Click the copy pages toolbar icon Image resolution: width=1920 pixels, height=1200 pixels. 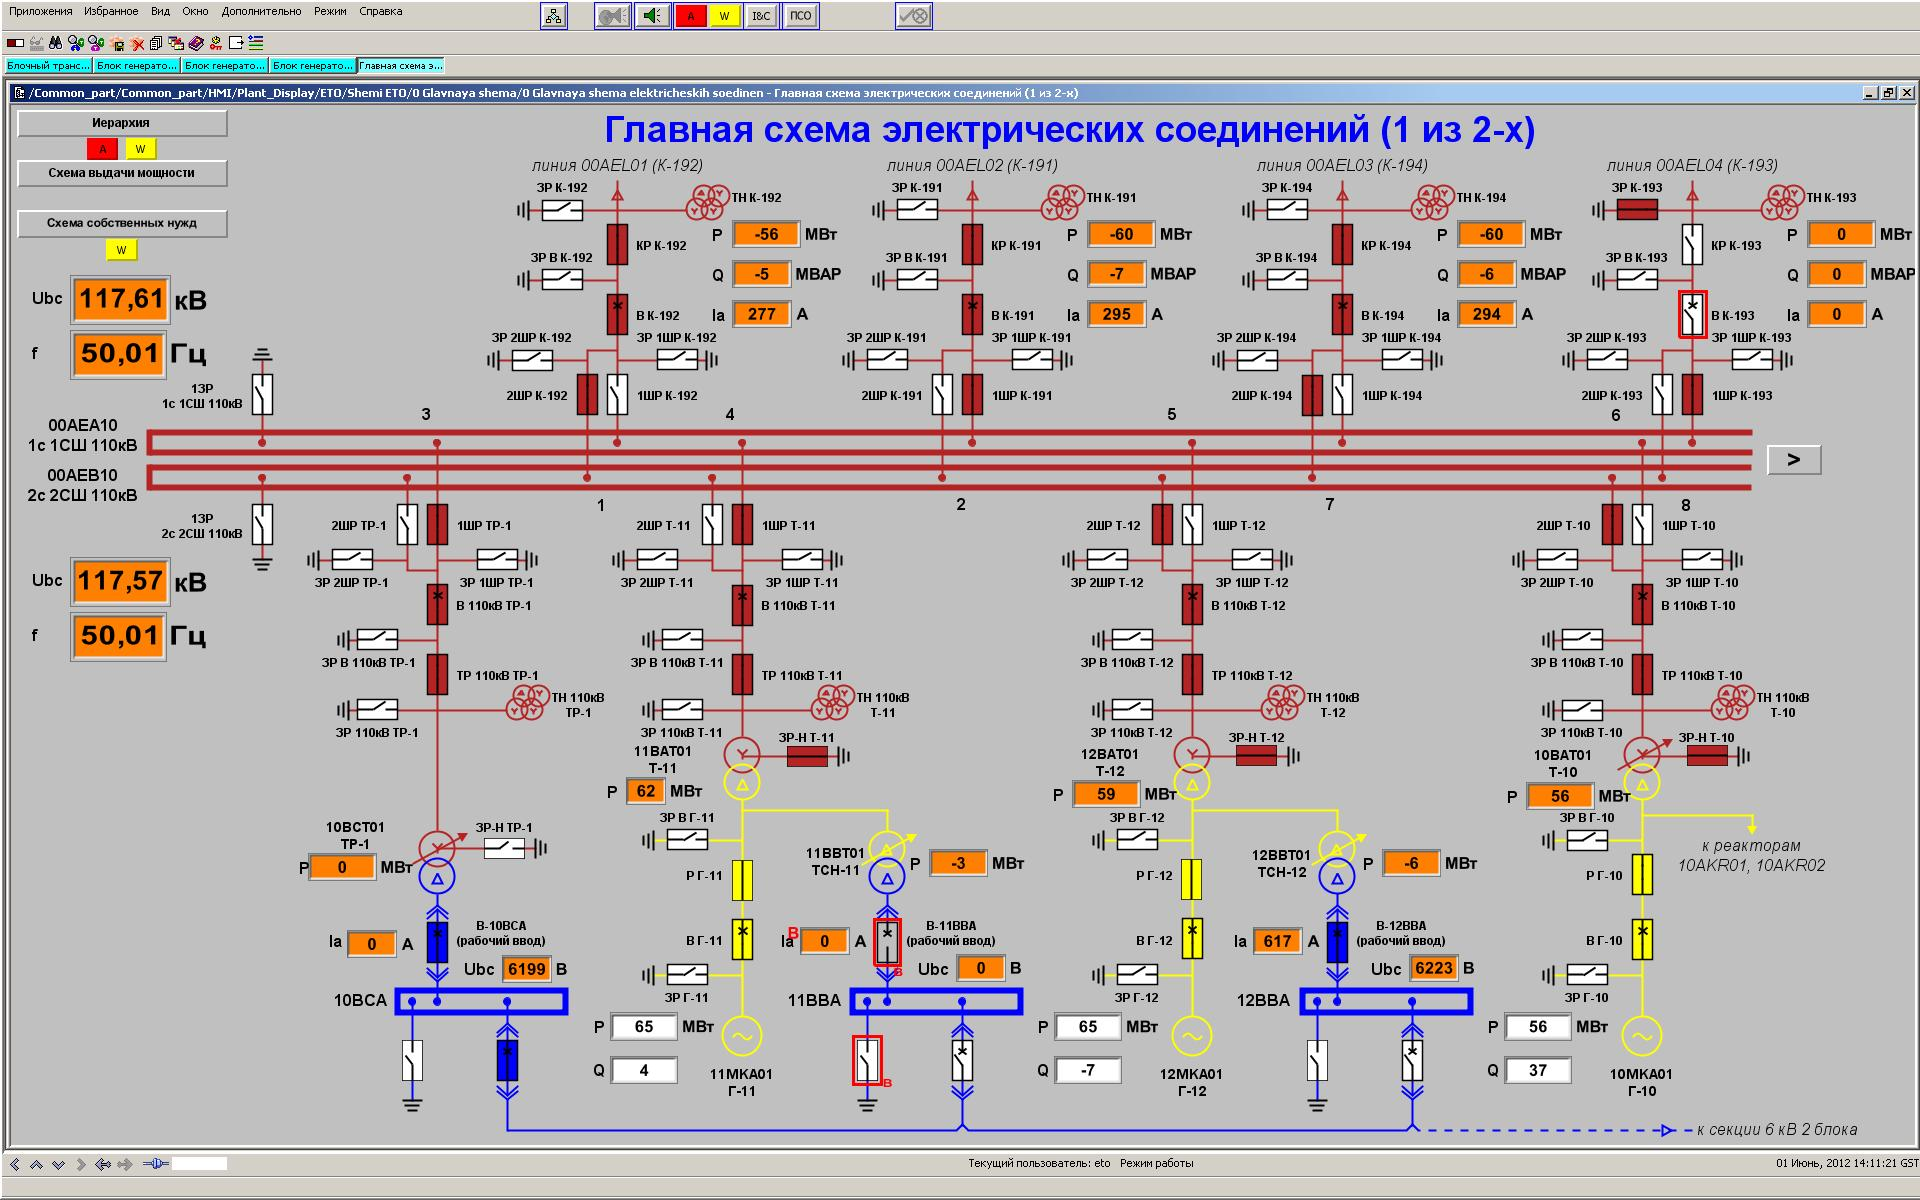coord(157,43)
